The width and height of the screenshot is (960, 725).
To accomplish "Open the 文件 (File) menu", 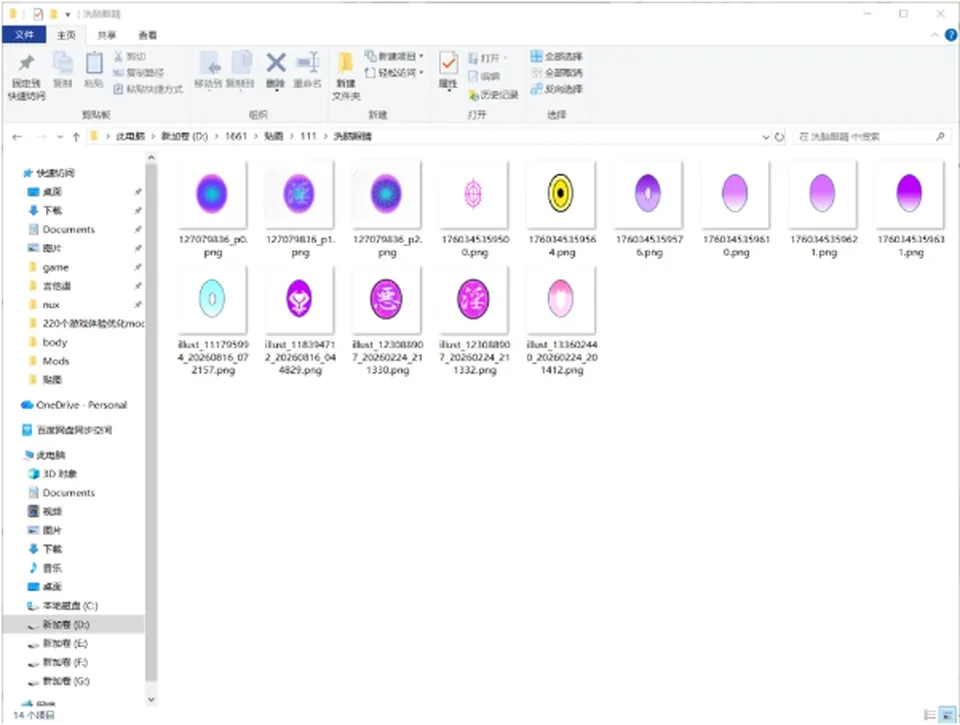I will tap(24, 35).
